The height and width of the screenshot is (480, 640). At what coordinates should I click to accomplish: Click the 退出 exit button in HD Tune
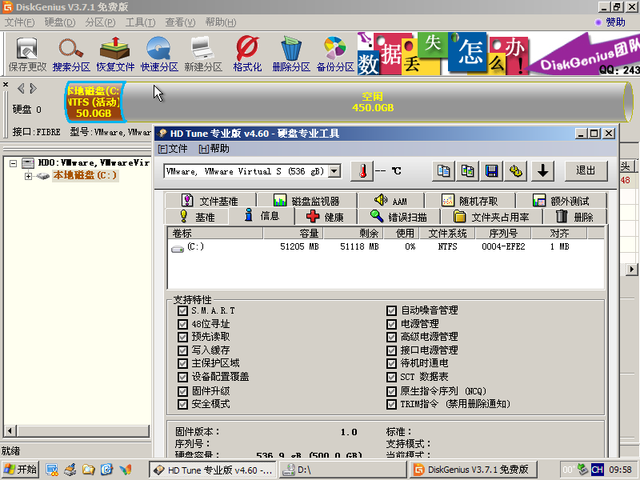click(586, 171)
